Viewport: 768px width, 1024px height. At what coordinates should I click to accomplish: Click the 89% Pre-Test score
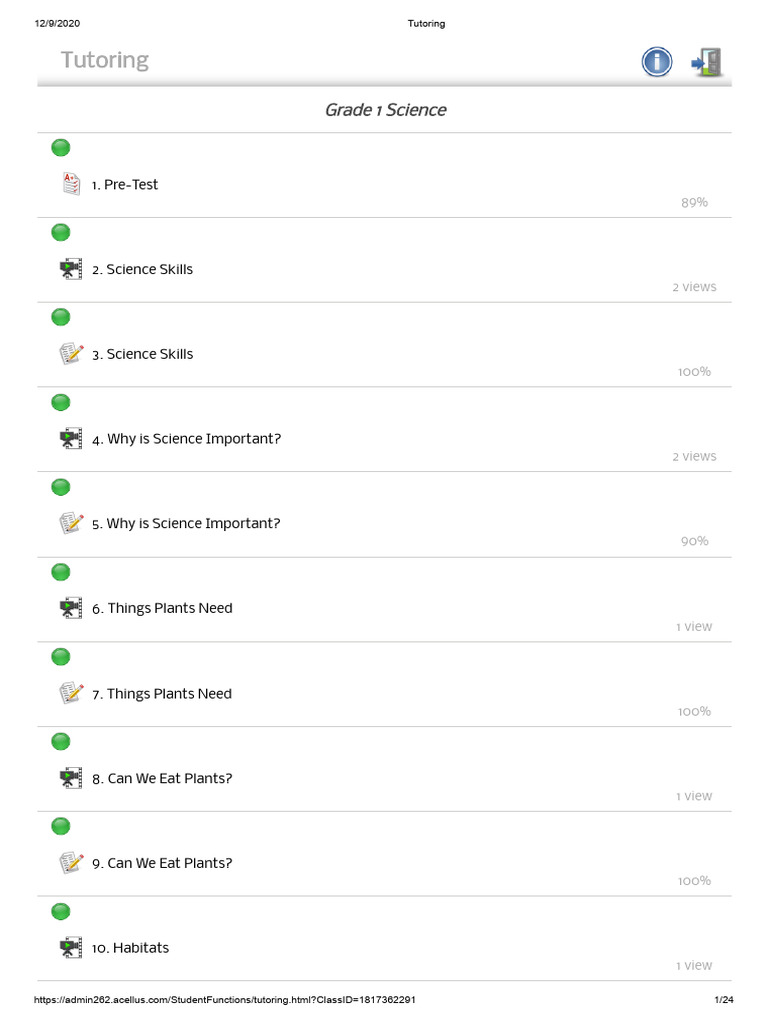click(x=694, y=202)
